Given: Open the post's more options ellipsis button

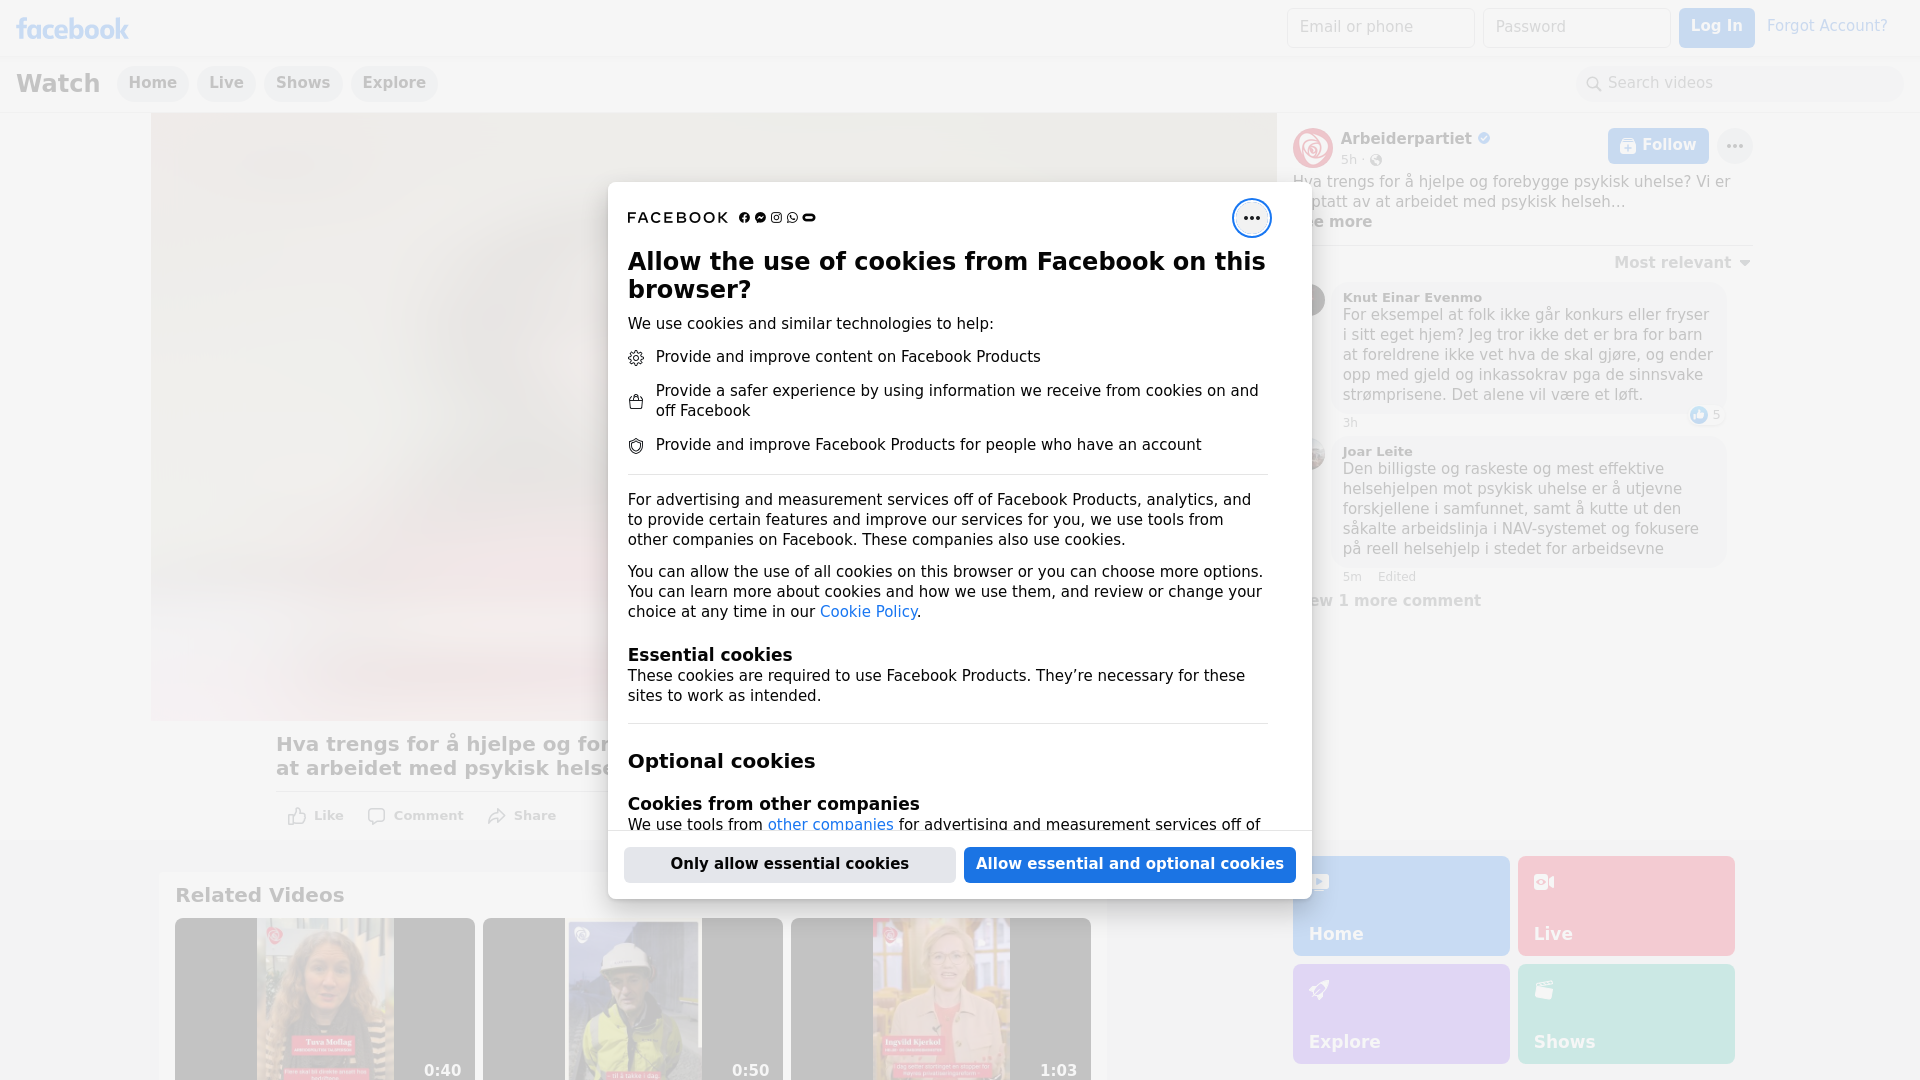Looking at the screenshot, I should tap(1734, 146).
